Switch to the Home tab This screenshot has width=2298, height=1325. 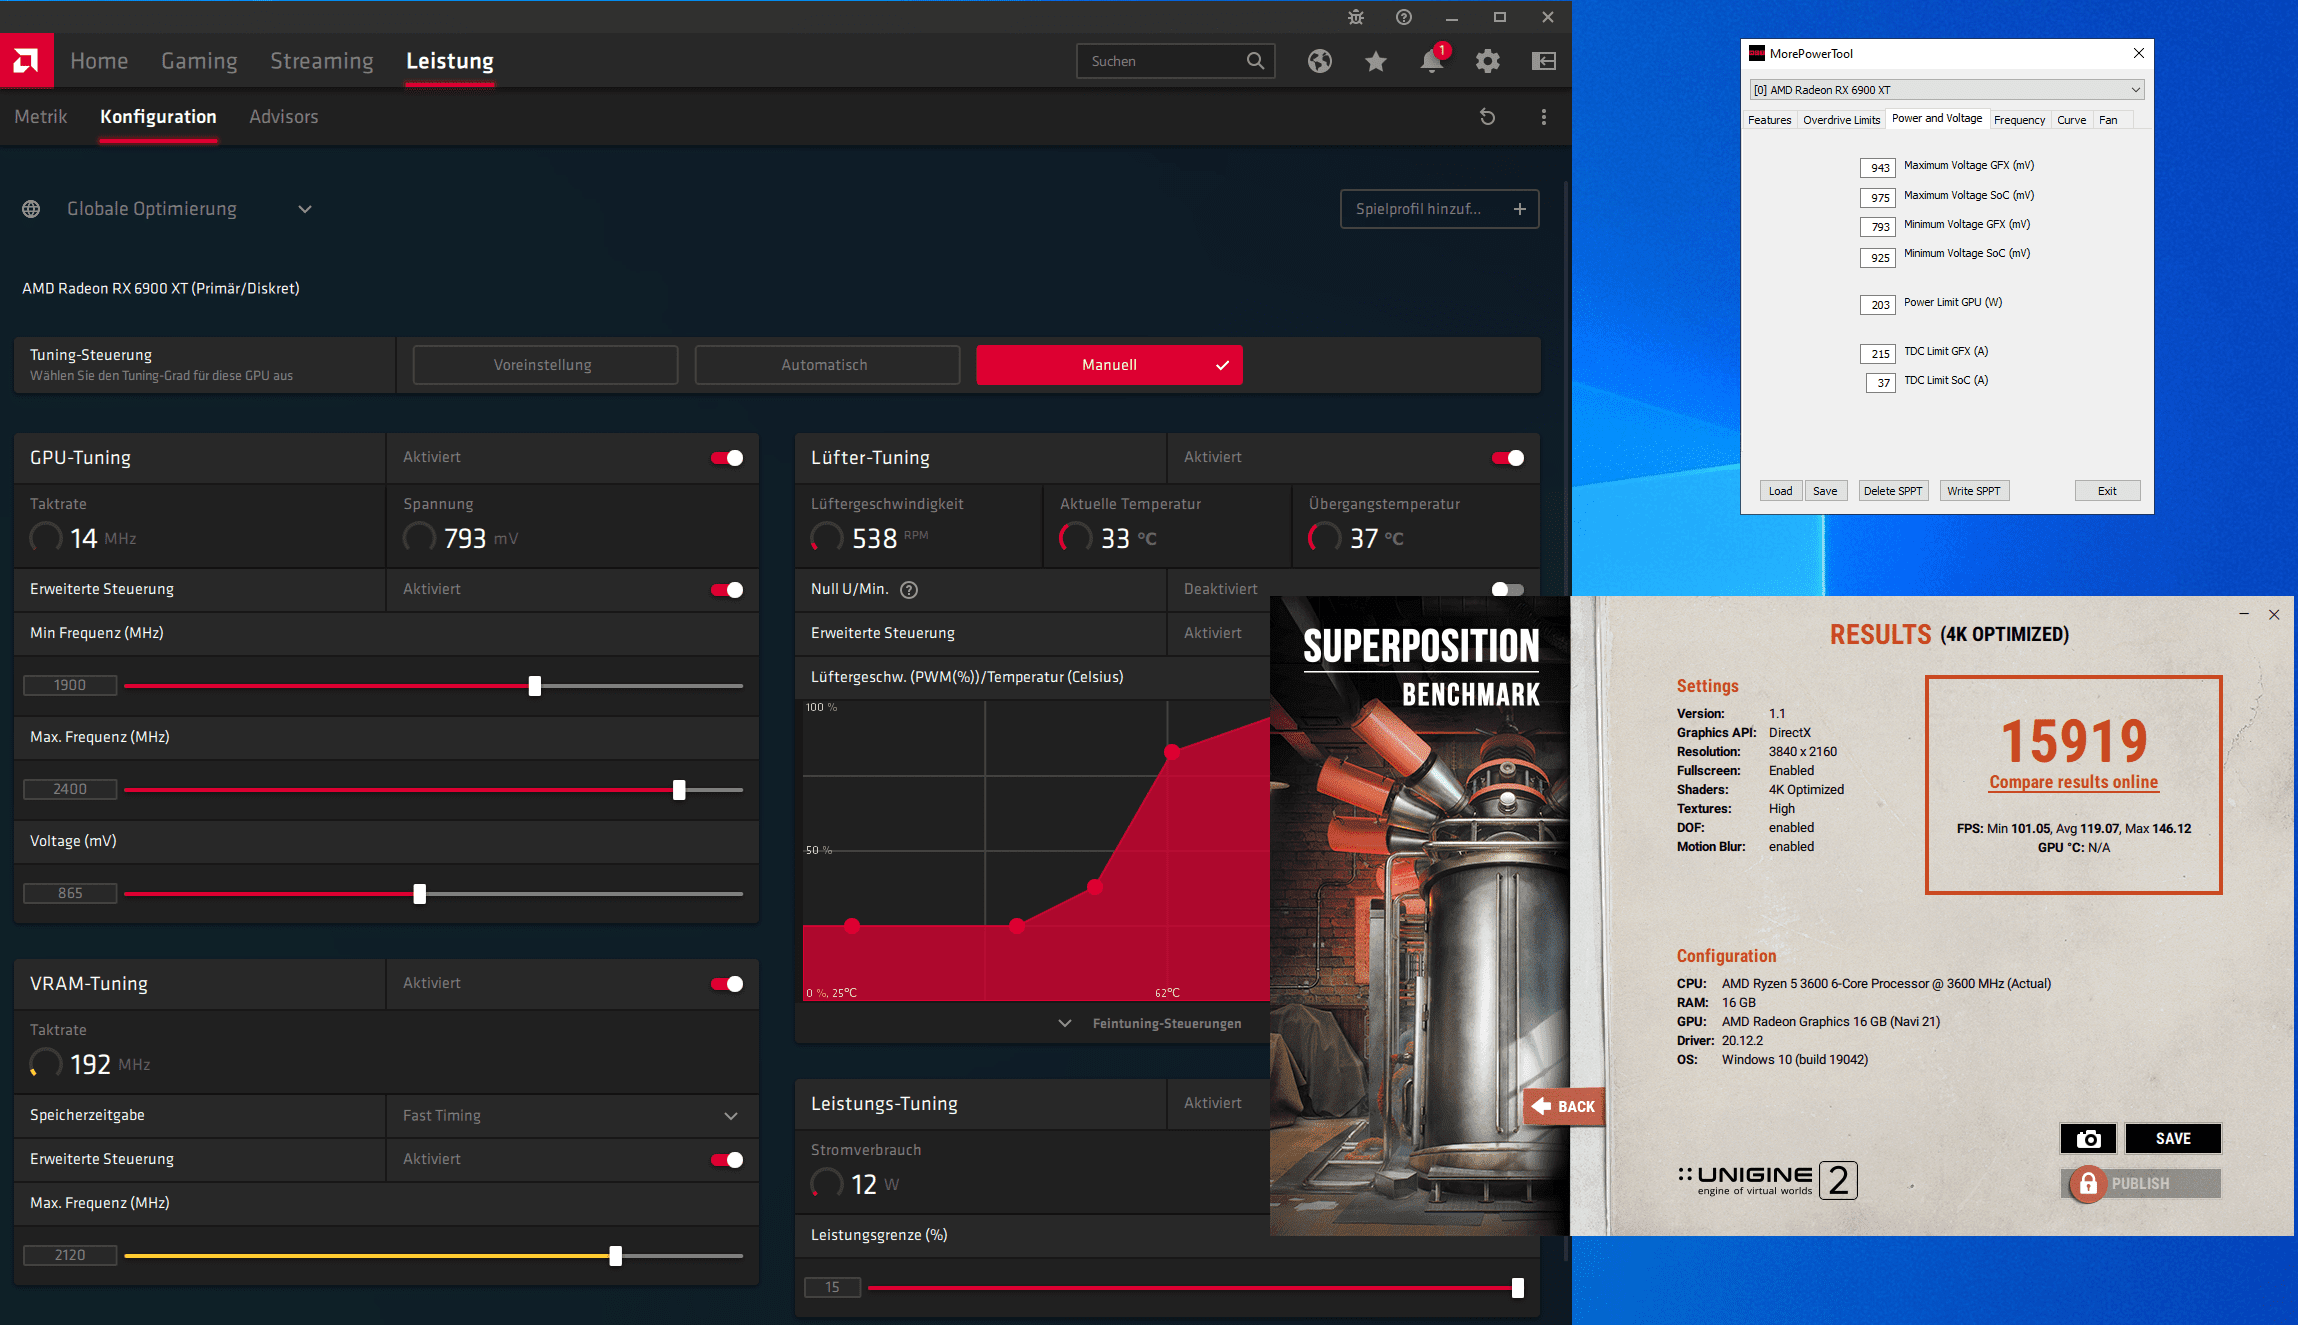coord(99,61)
